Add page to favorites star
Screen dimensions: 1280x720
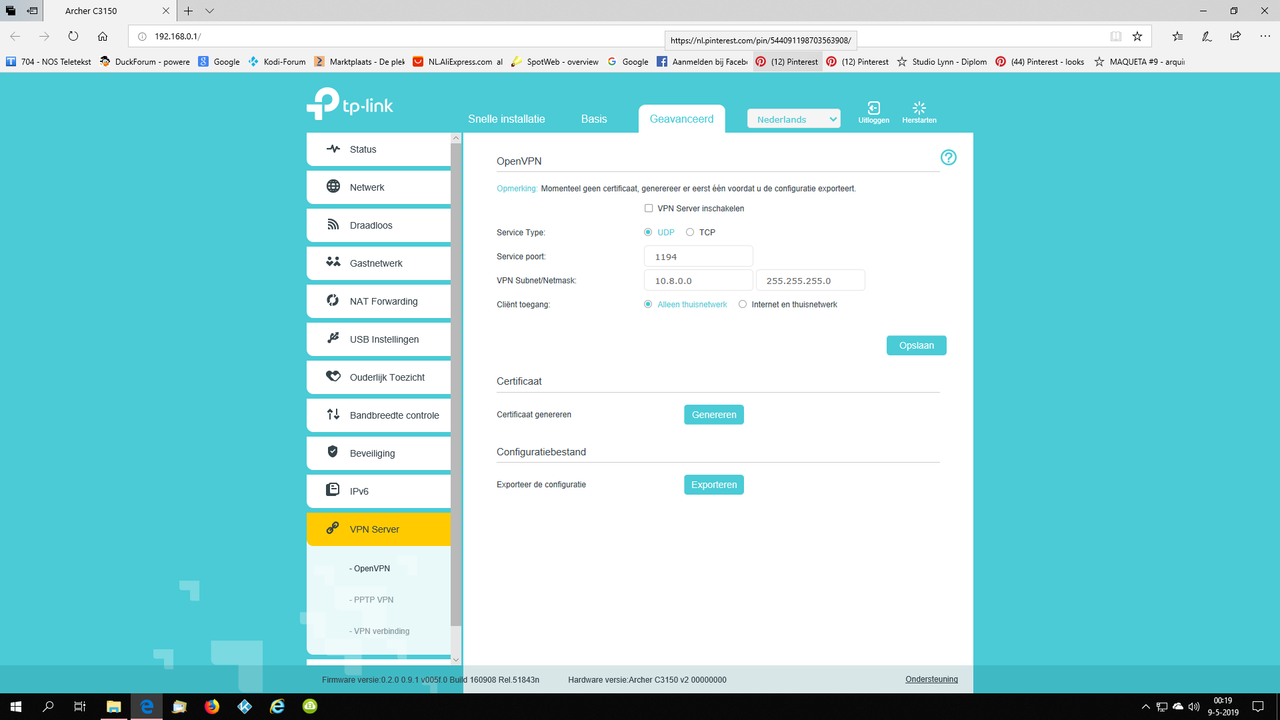point(1137,36)
